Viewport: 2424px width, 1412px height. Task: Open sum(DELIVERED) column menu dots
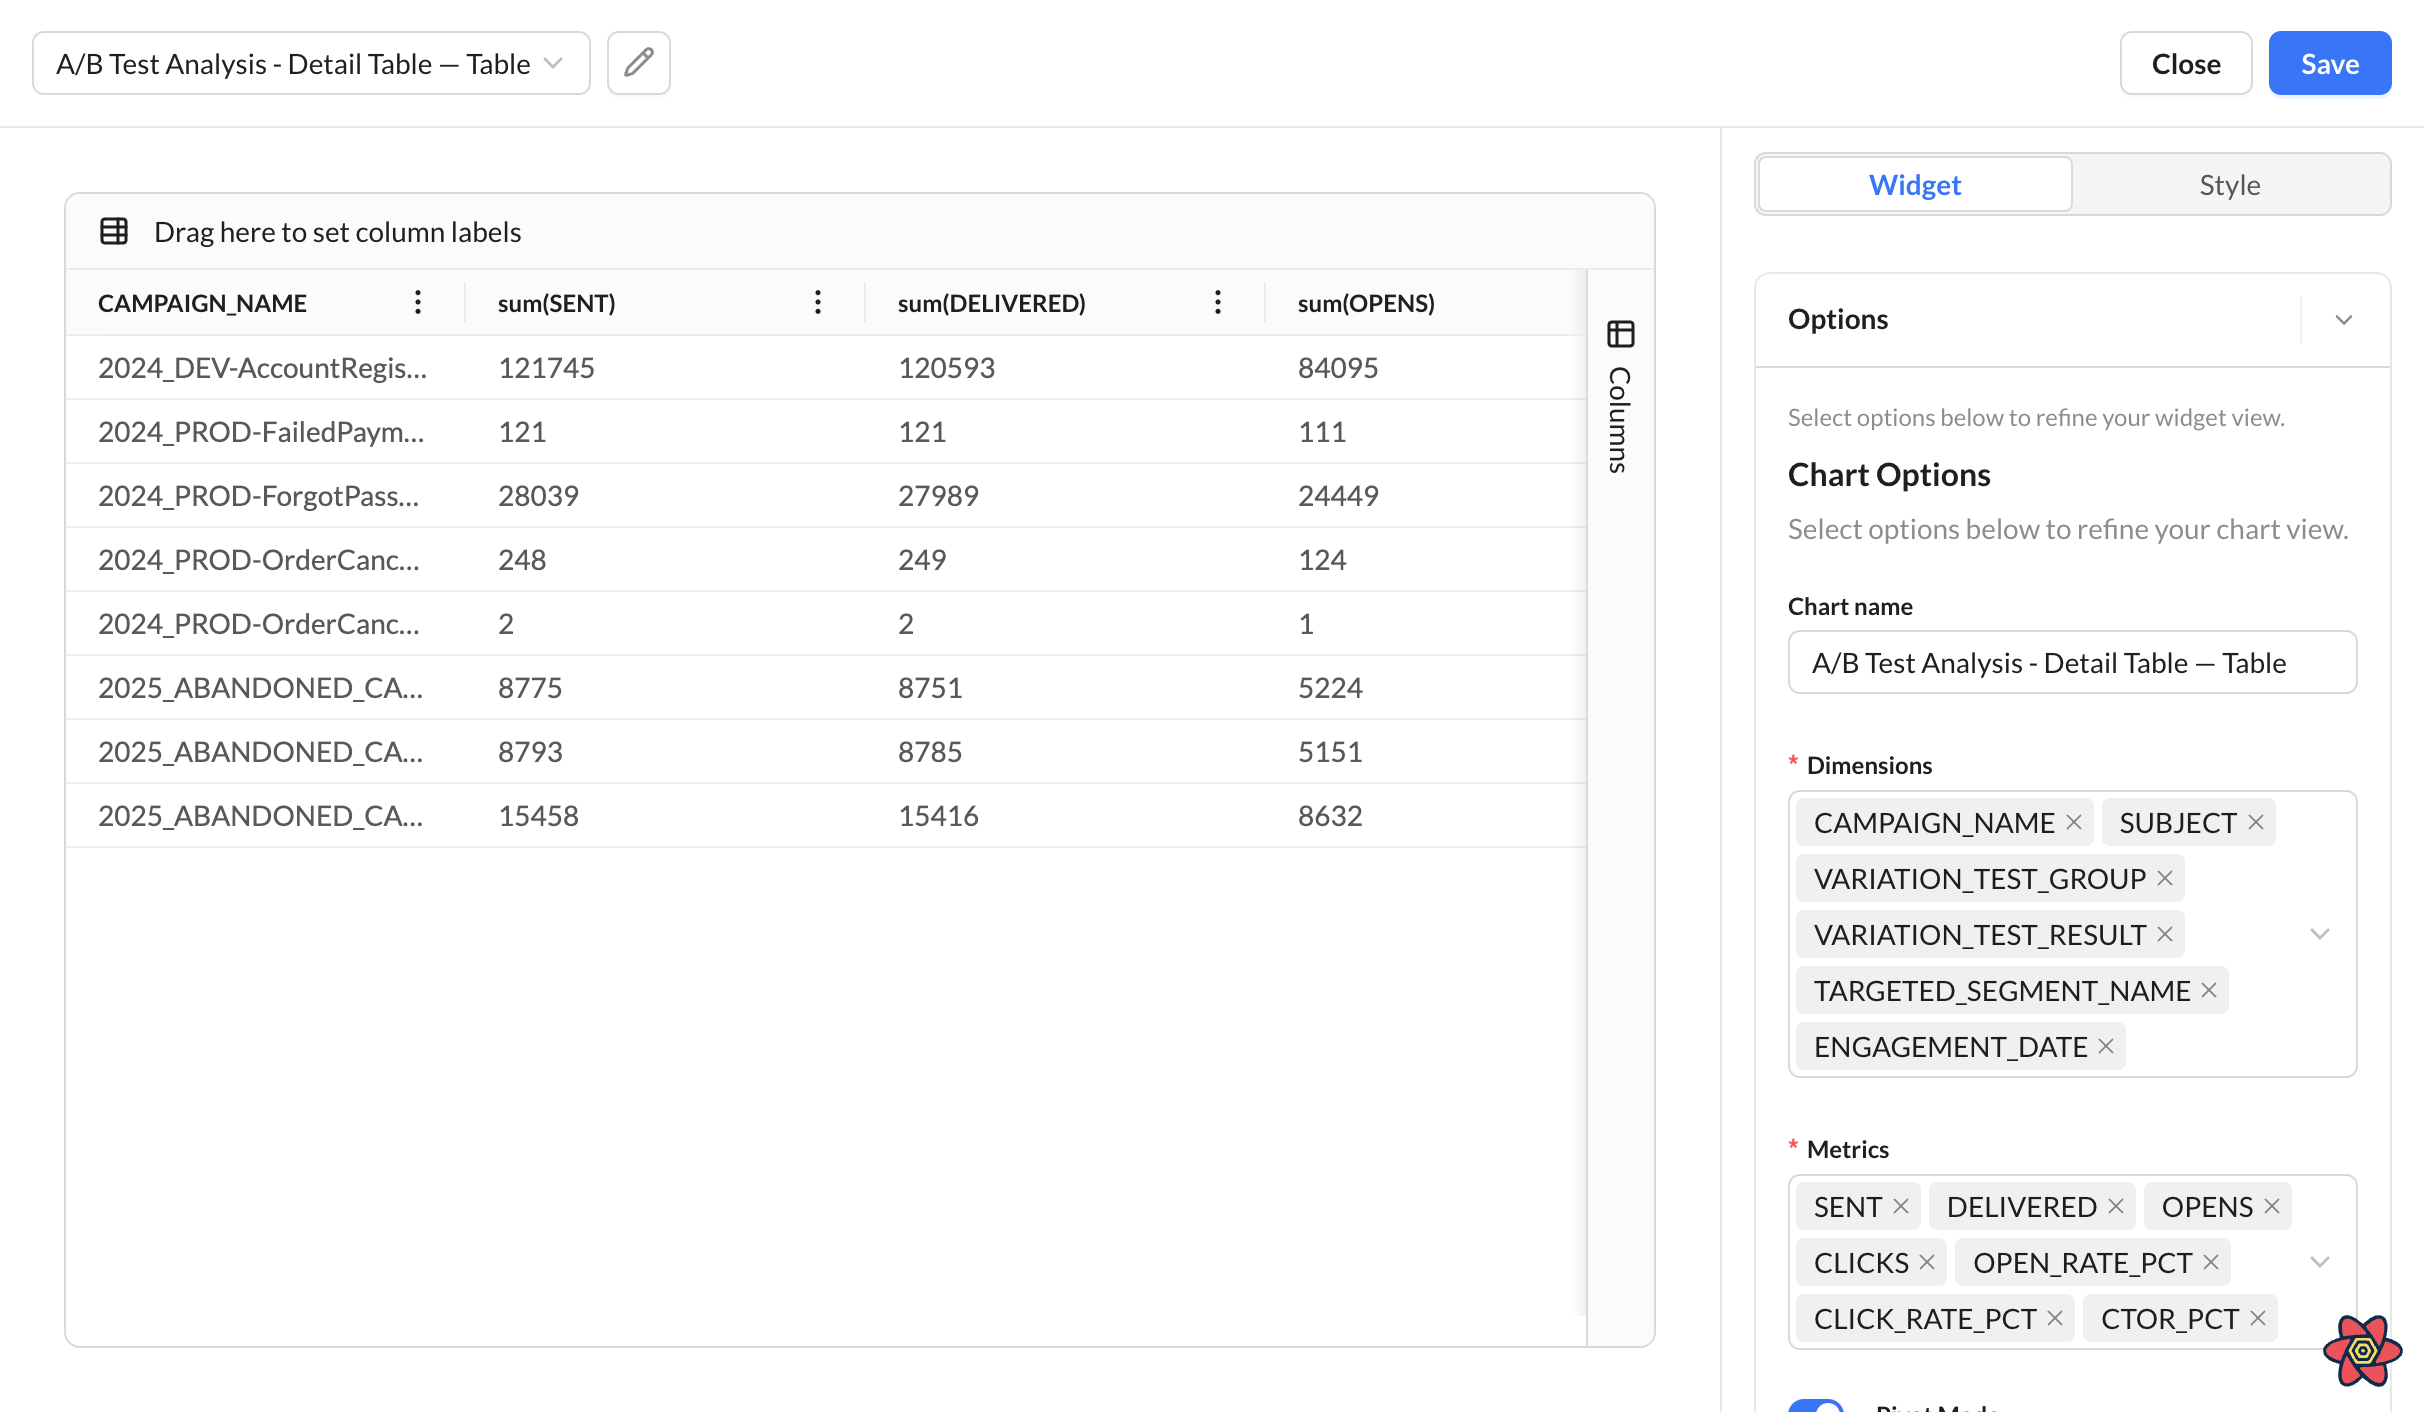1218,302
